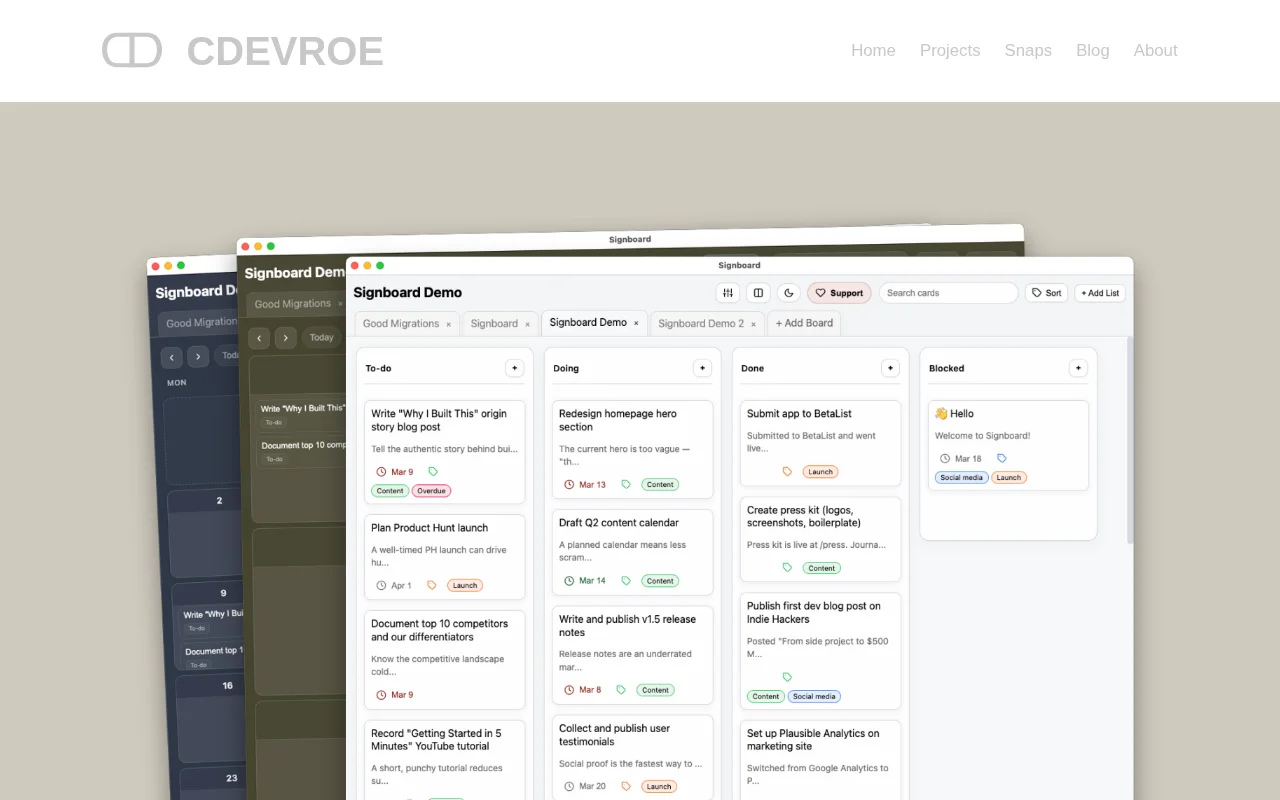Close the front window's Good Migrations tab

448,324
